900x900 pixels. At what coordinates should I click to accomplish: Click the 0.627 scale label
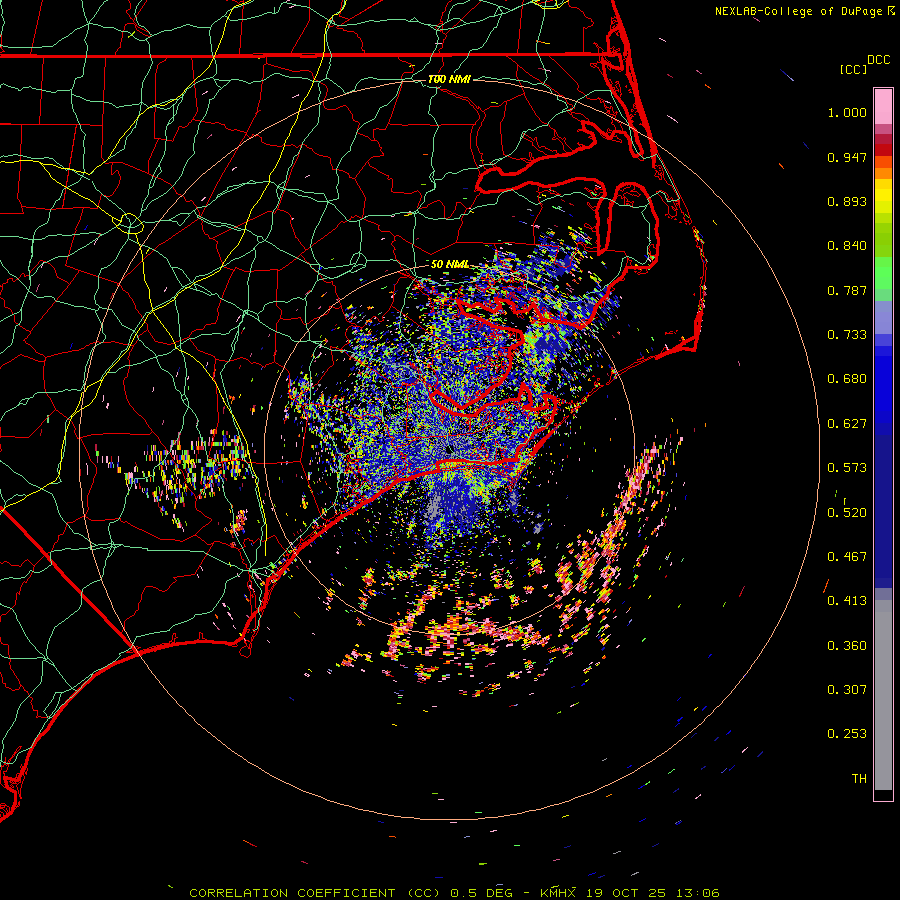847,424
